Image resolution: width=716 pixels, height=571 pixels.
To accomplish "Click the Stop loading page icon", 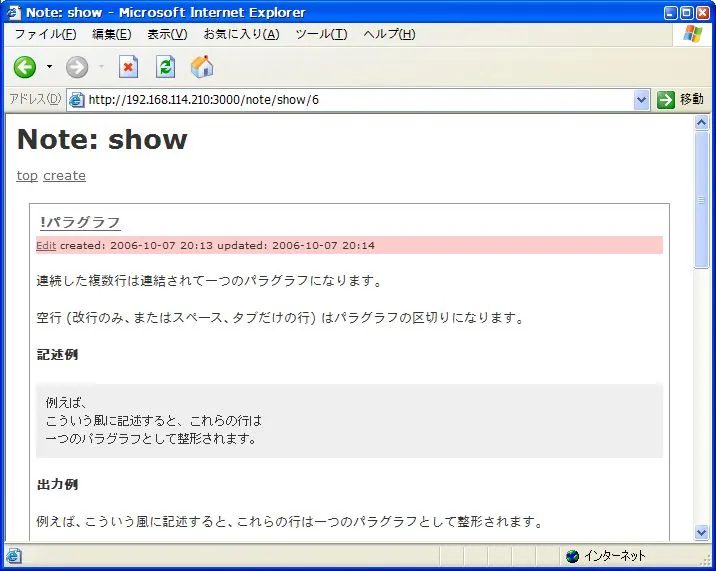I will [128, 67].
